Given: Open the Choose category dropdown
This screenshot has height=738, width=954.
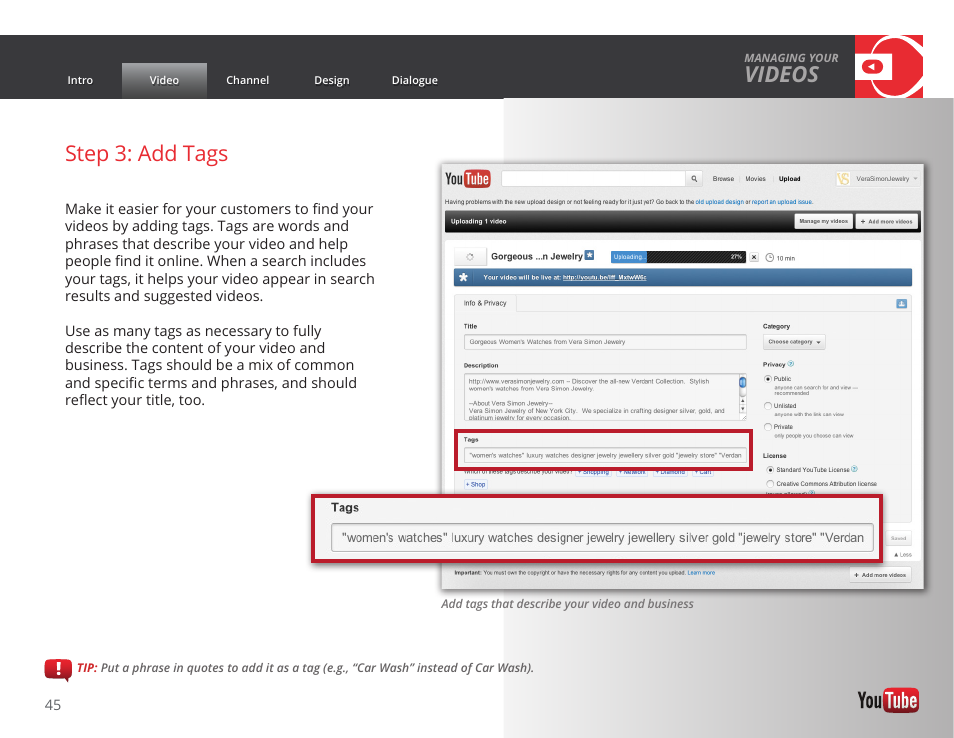Looking at the screenshot, I should [x=795, y=342].
